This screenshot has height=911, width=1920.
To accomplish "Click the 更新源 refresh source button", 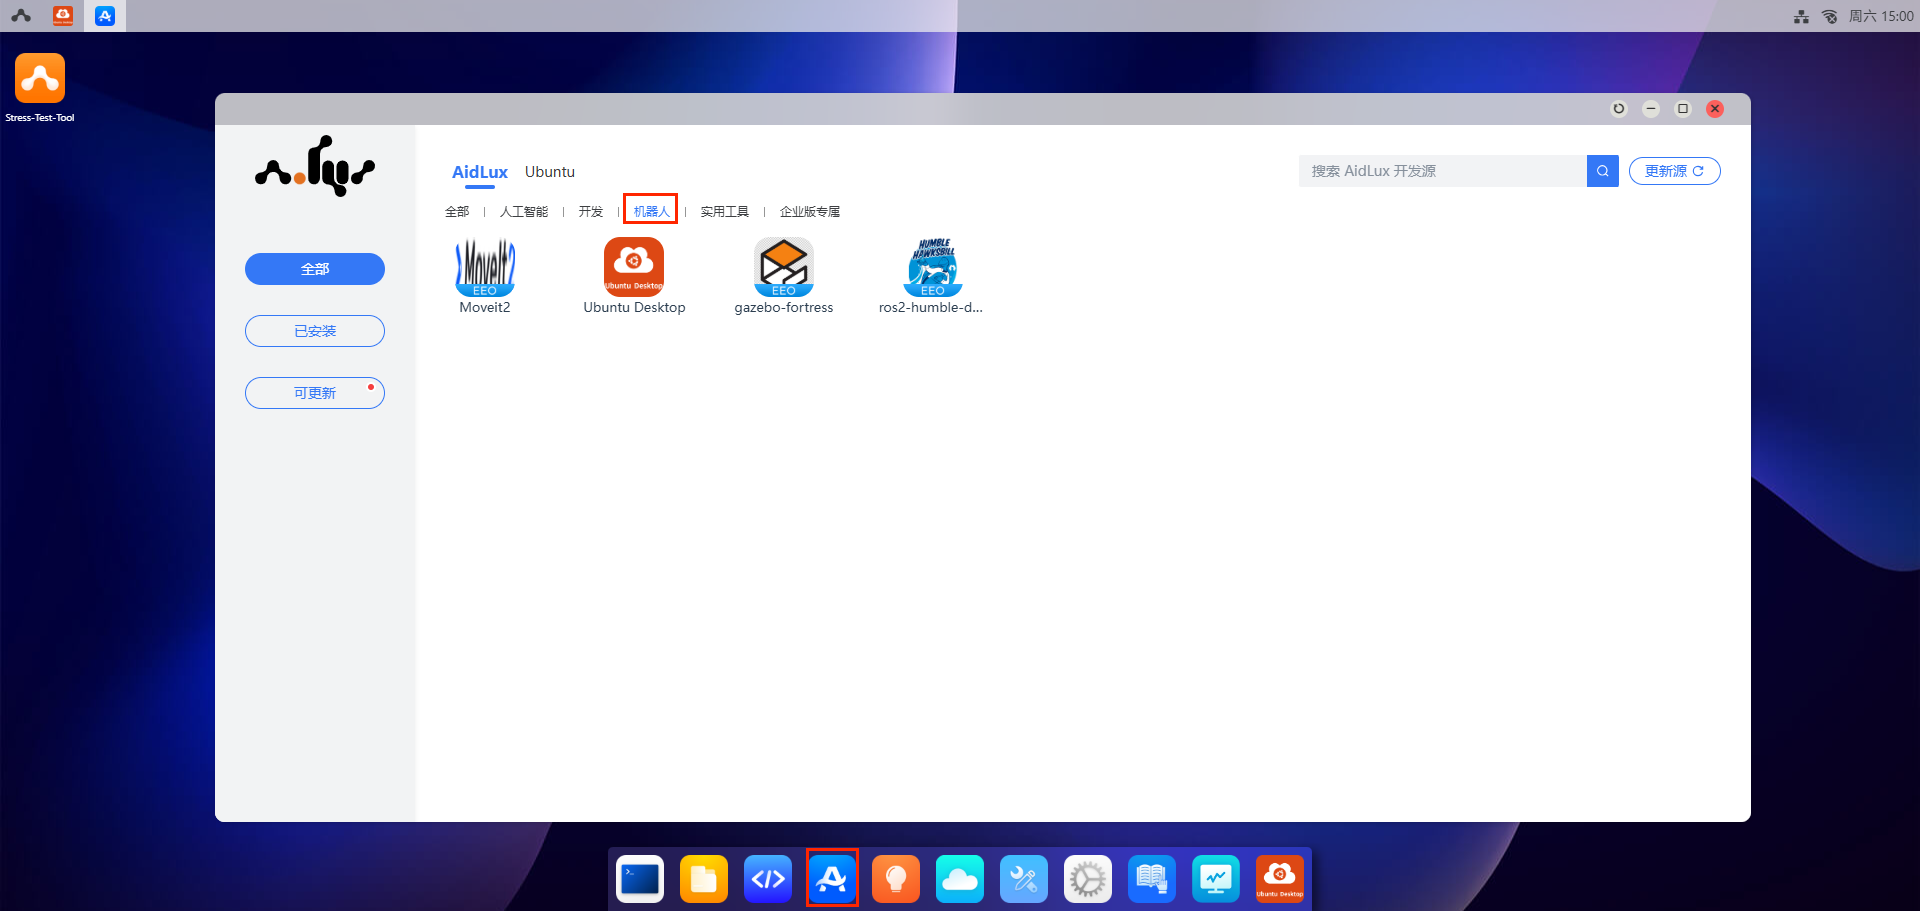I will coord(1674,171).
